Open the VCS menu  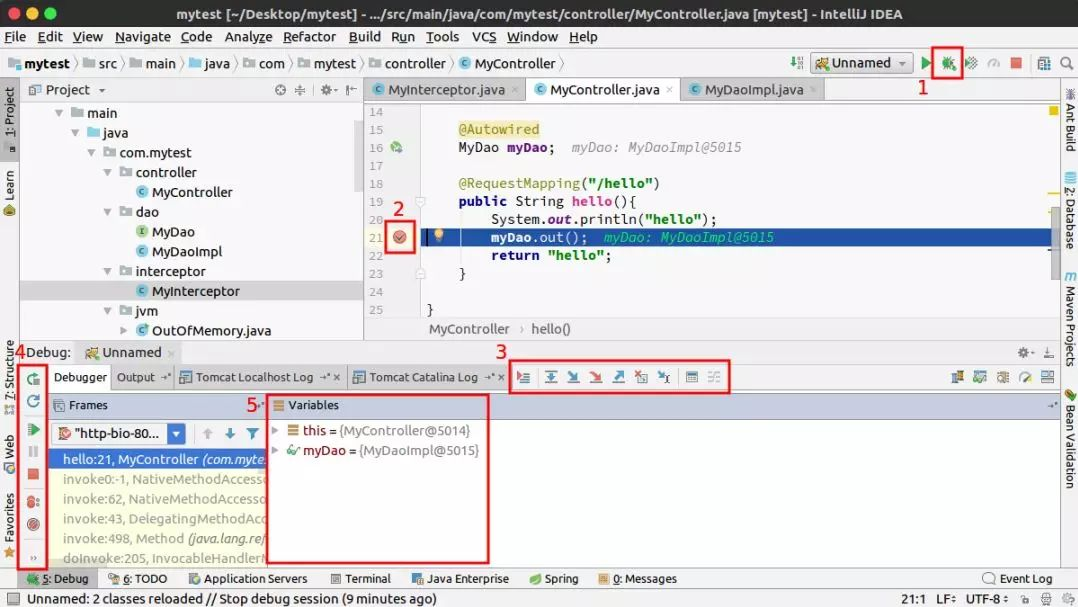click(483, 36)
